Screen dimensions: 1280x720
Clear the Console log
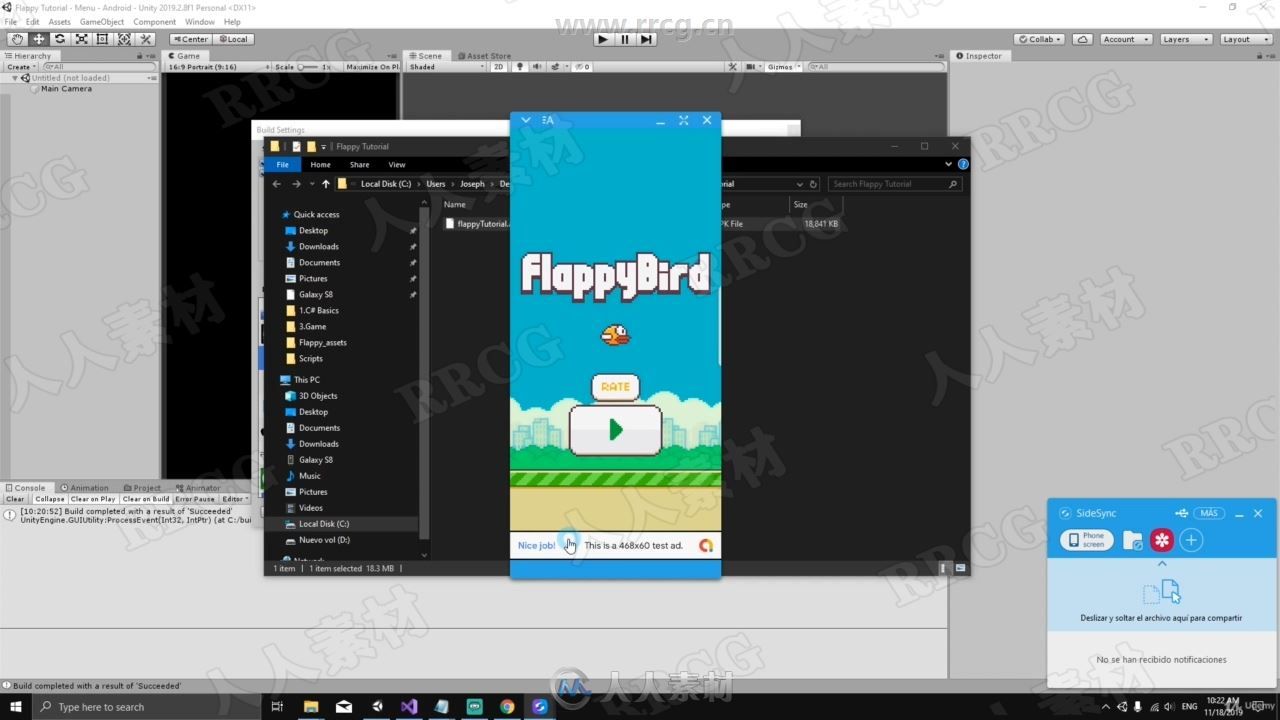[15, 499]
